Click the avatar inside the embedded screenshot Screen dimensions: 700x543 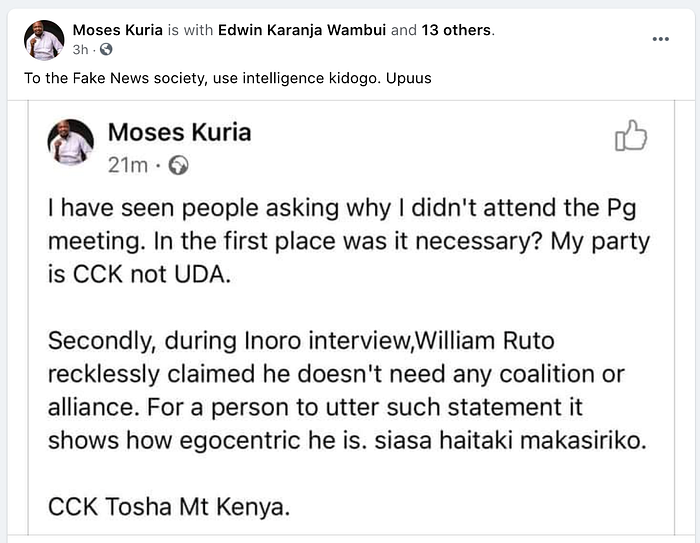tap(70, 142)
